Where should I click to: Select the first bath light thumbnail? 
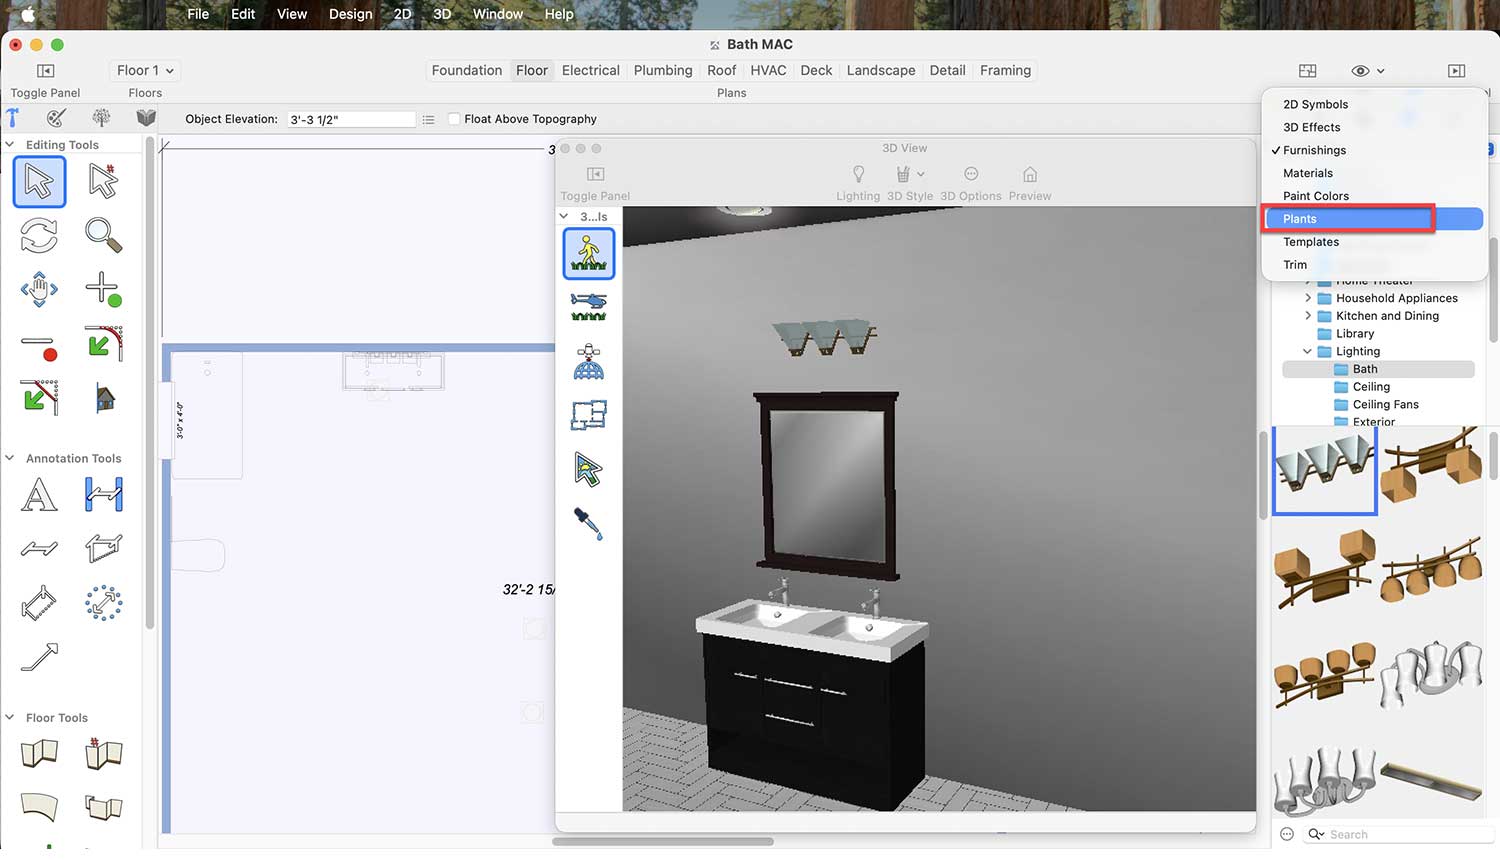[1325, 470]
